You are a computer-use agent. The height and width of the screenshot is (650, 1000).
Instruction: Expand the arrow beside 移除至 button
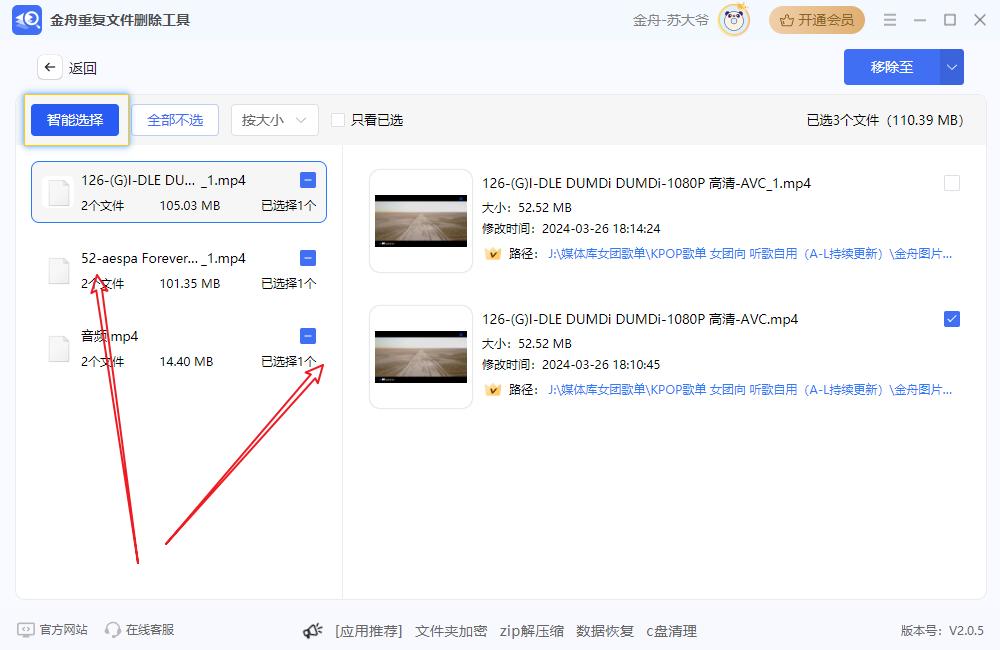(x=951, y=67)
